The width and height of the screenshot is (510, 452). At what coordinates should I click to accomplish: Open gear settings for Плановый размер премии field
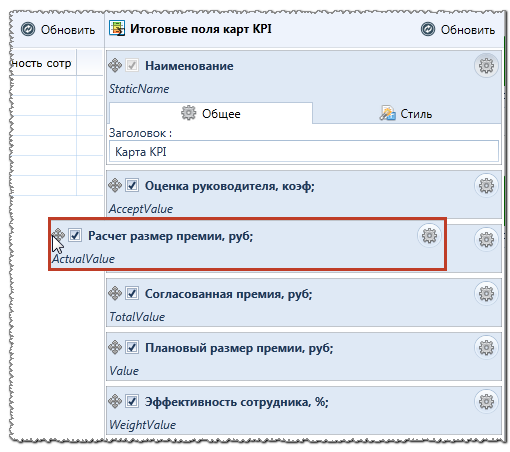[x=486, y=348]
